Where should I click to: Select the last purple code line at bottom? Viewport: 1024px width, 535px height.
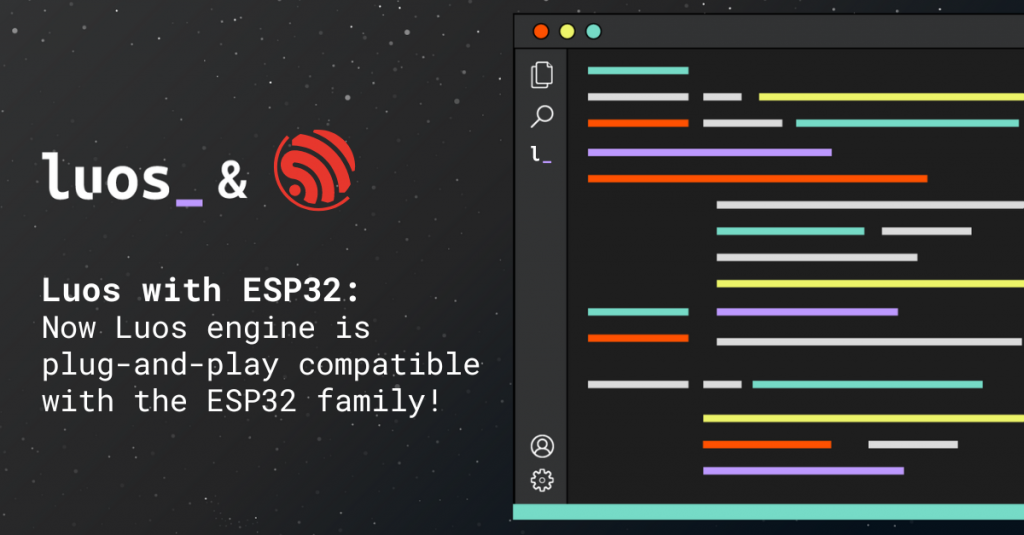[x=803, y=470]
